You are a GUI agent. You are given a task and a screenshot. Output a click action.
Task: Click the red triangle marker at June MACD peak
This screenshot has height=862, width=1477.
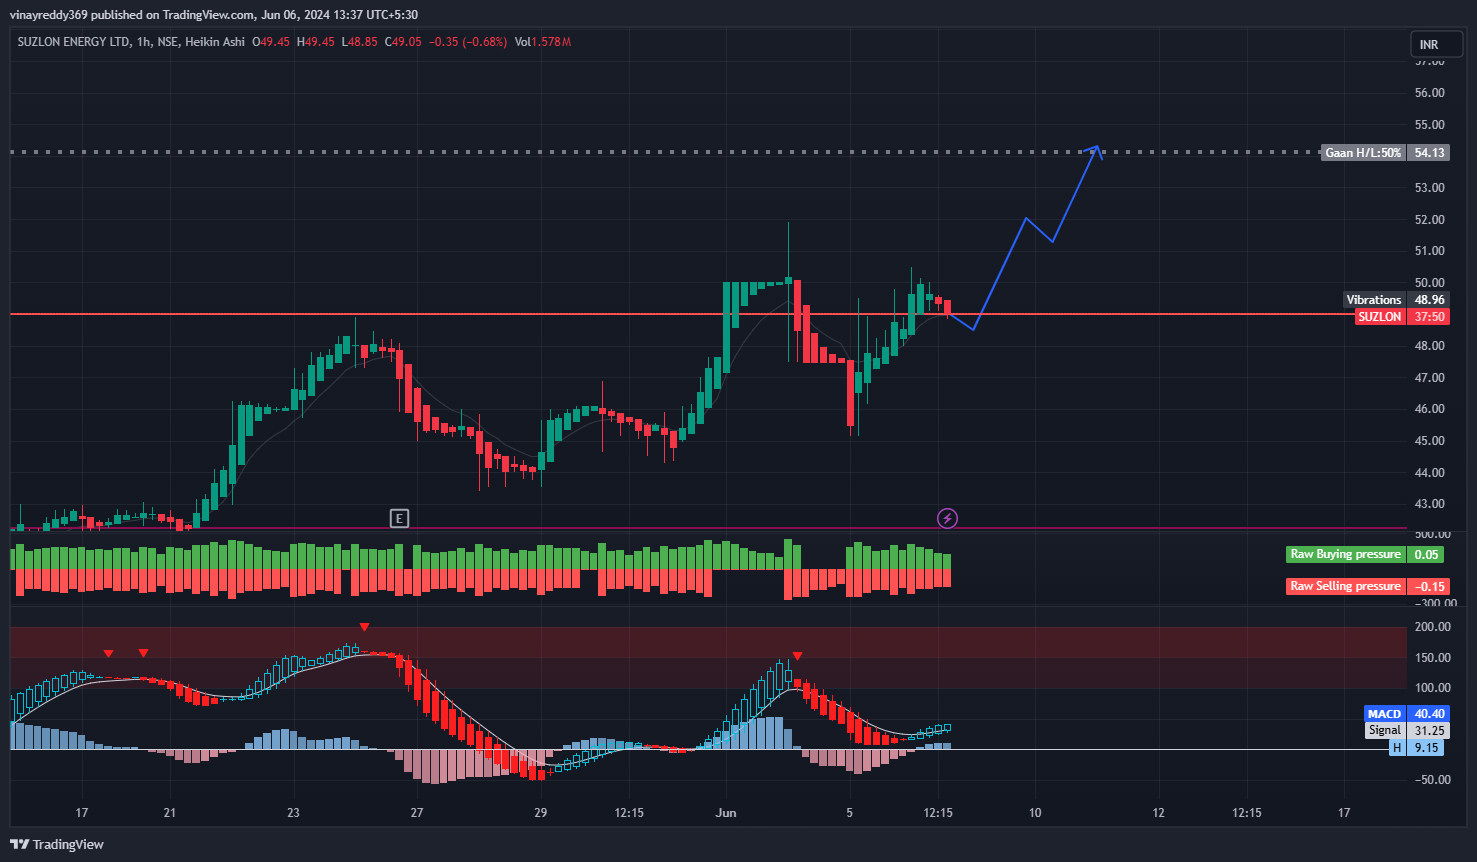[797, 656]
